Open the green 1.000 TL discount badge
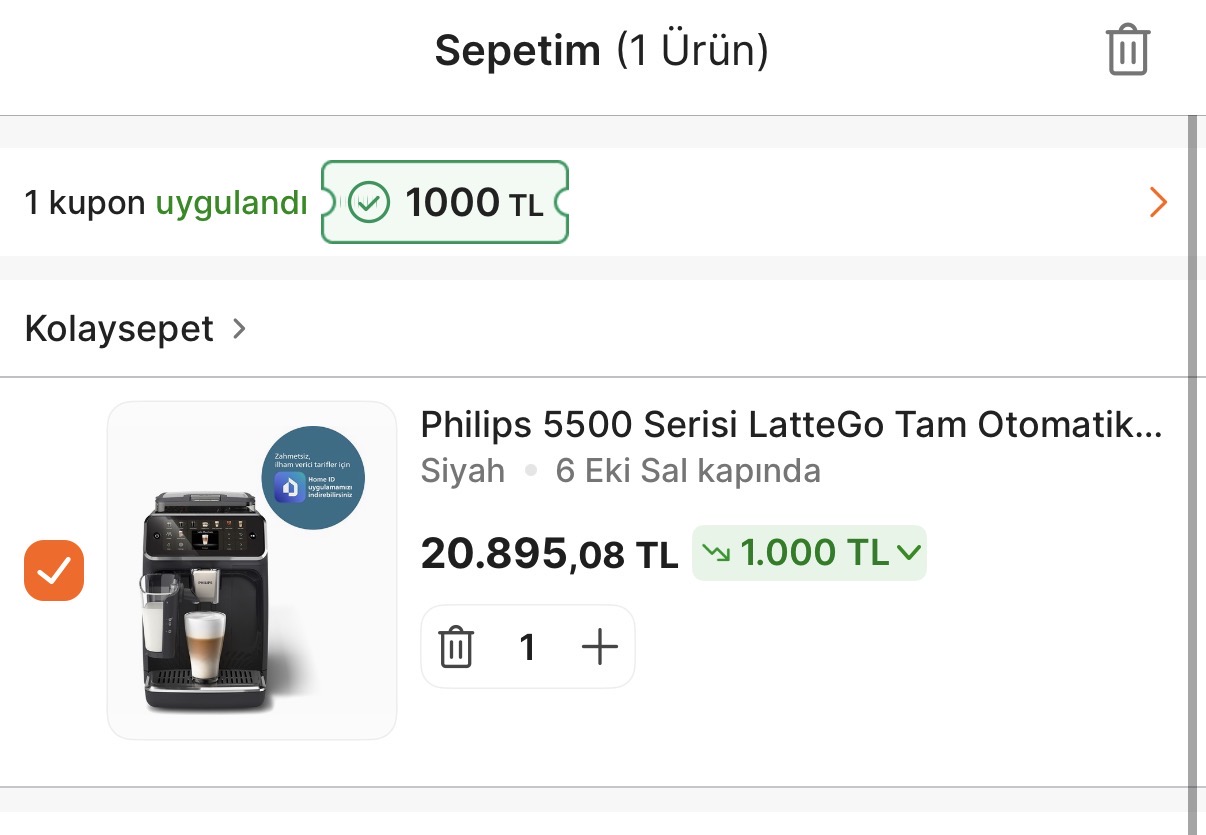 (x=809, y=552)
